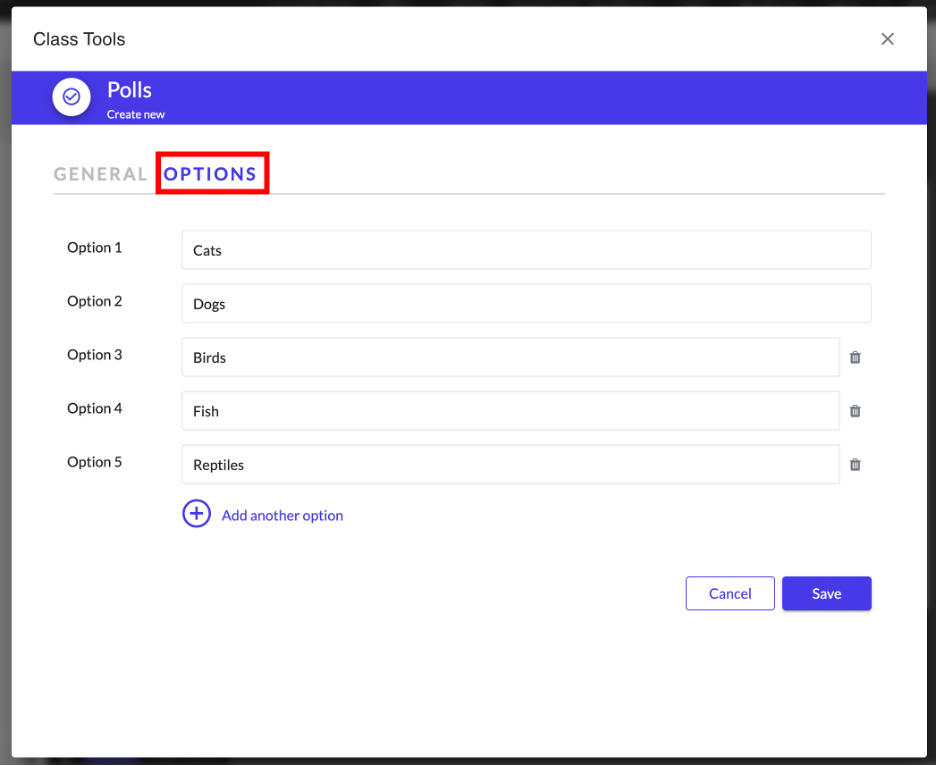The width and height of the screenshot is (936, 766).
Task: Cancel the poll creation
Action: click(x=729, y=593)
